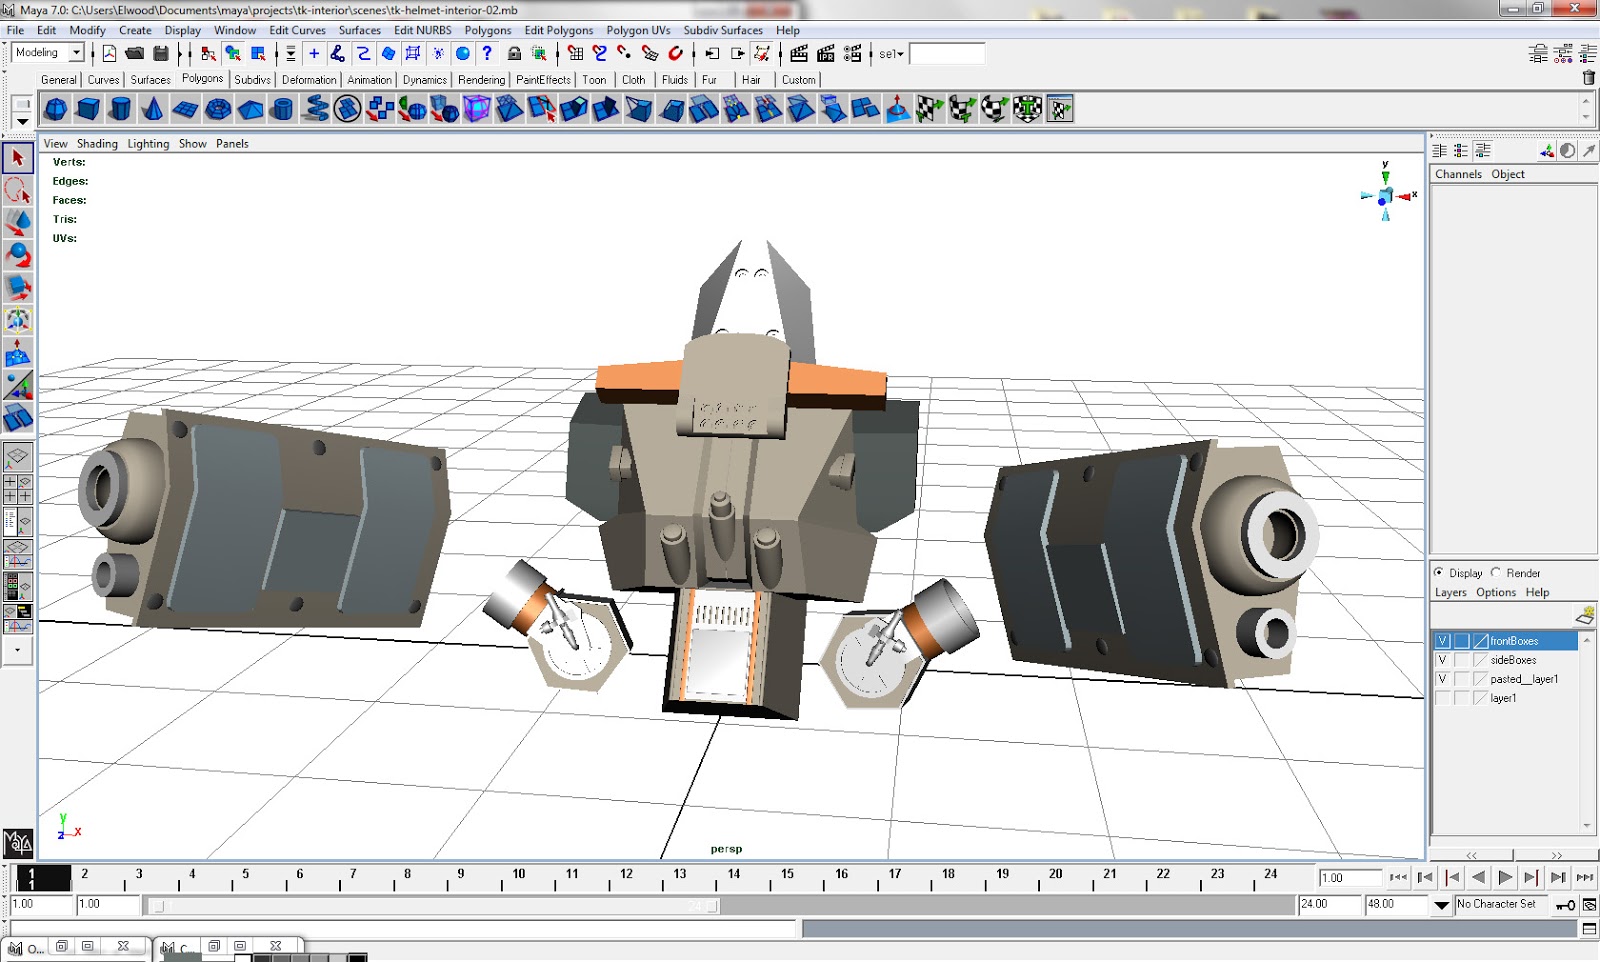Click the current frame input field
The image size is (1600, 962).
coord(1350,878)
